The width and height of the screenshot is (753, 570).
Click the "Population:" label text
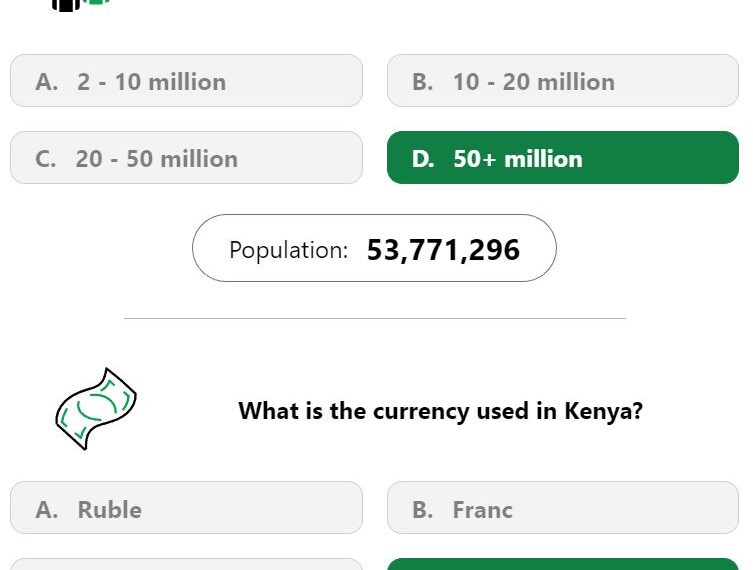[289, 250]
